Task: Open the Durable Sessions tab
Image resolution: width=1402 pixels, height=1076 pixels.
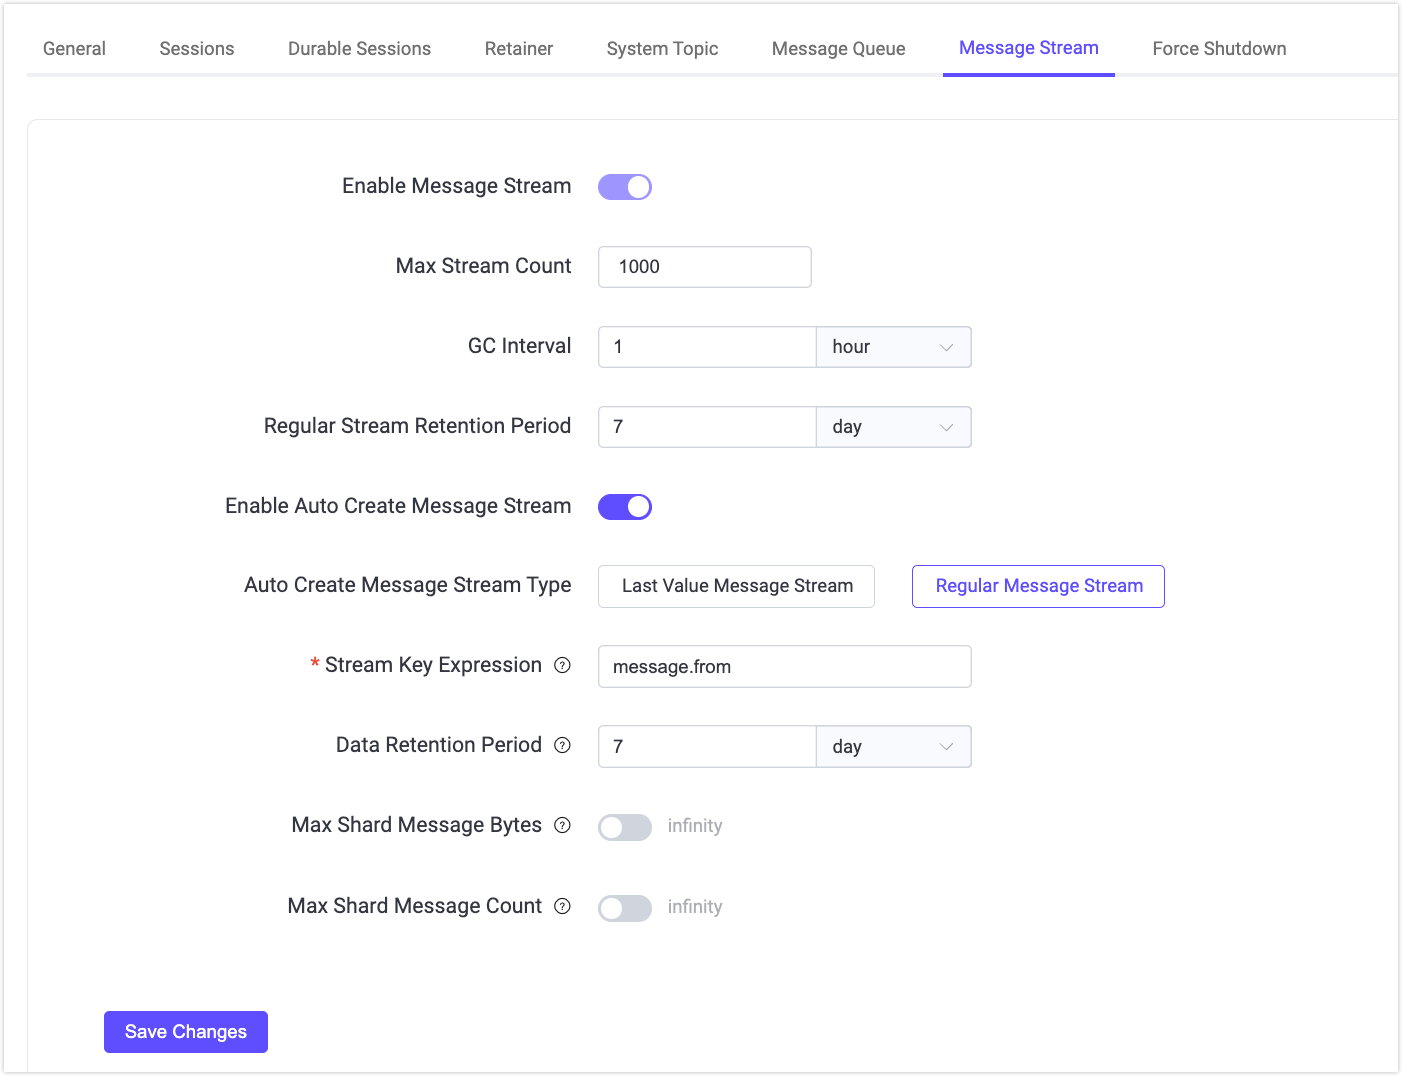Action: point(359,48)
